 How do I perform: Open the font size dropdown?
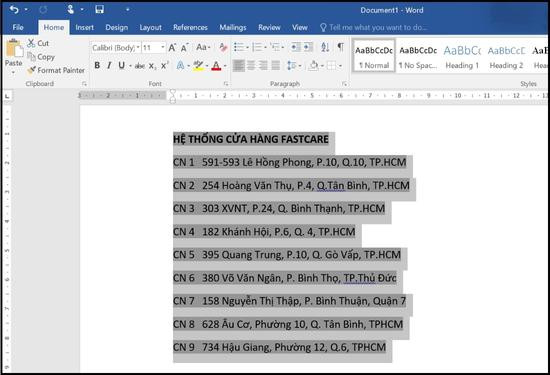click(163, 47)
